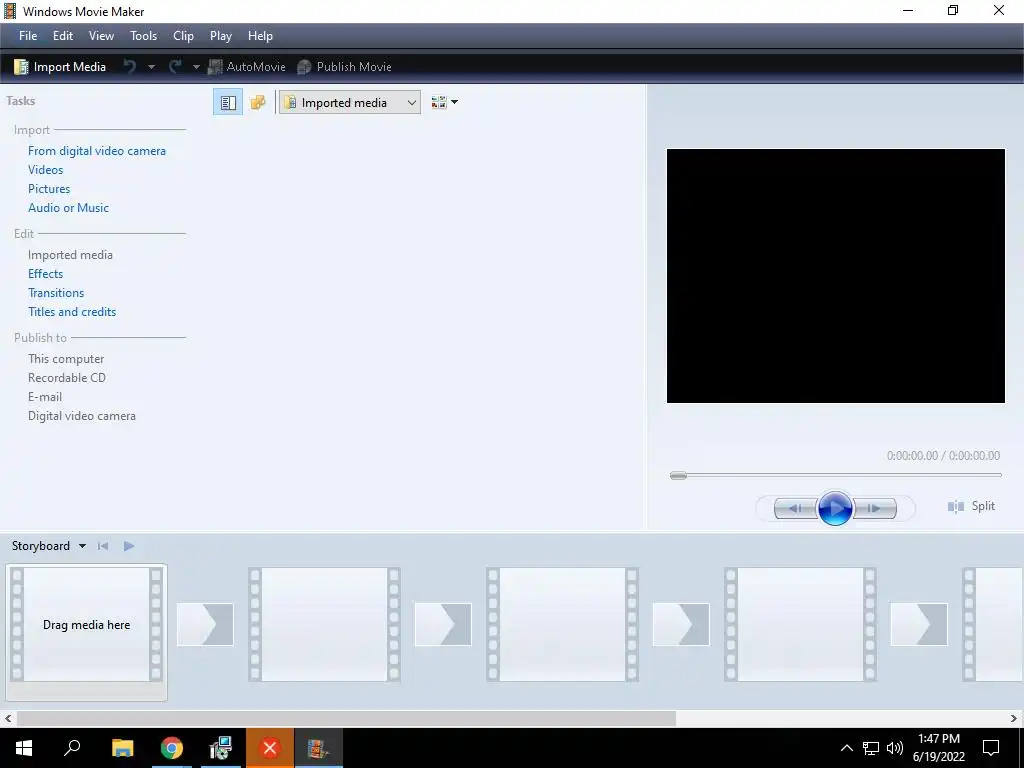Screen dimensions: 1024x768
Task: Open the View menu
Action: point(101,36)
